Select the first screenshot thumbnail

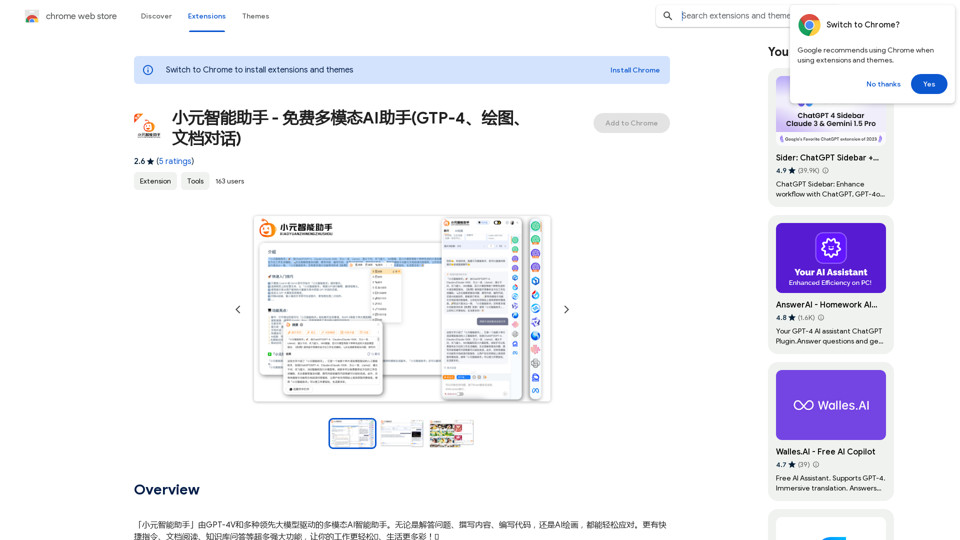point(352,433)
